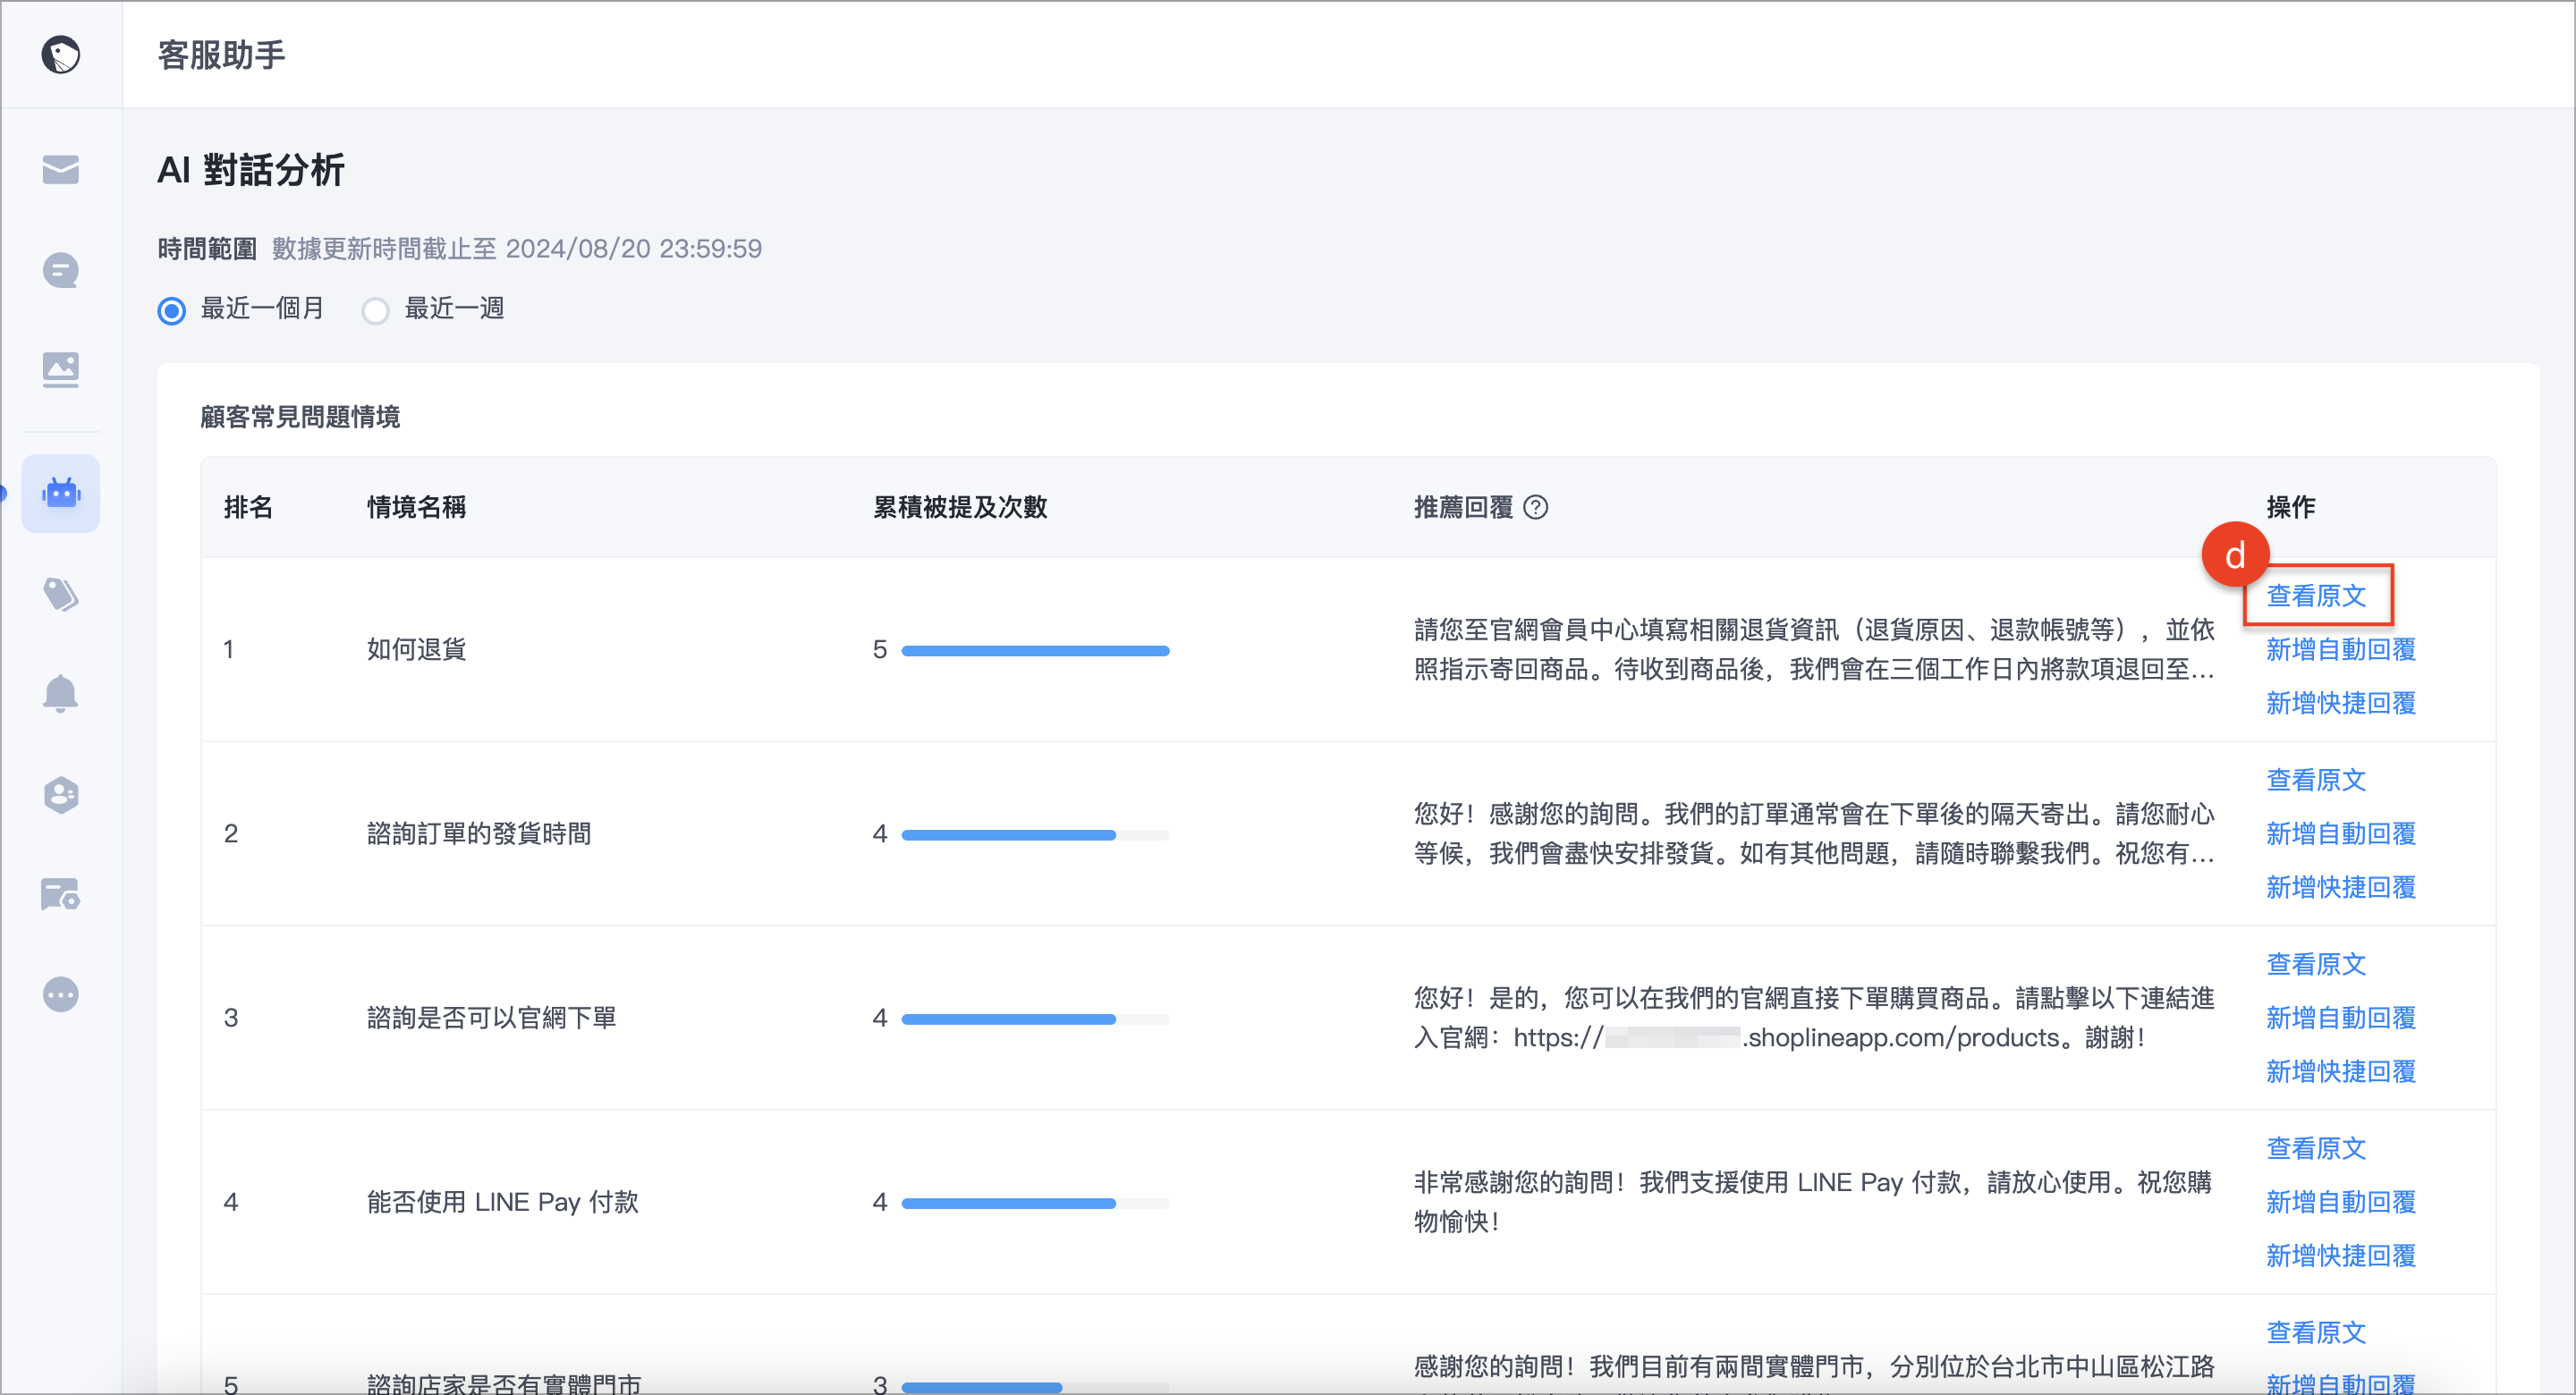Click the 如何退貨 scenario name
2576x1395 pixels.
[416, 649]
